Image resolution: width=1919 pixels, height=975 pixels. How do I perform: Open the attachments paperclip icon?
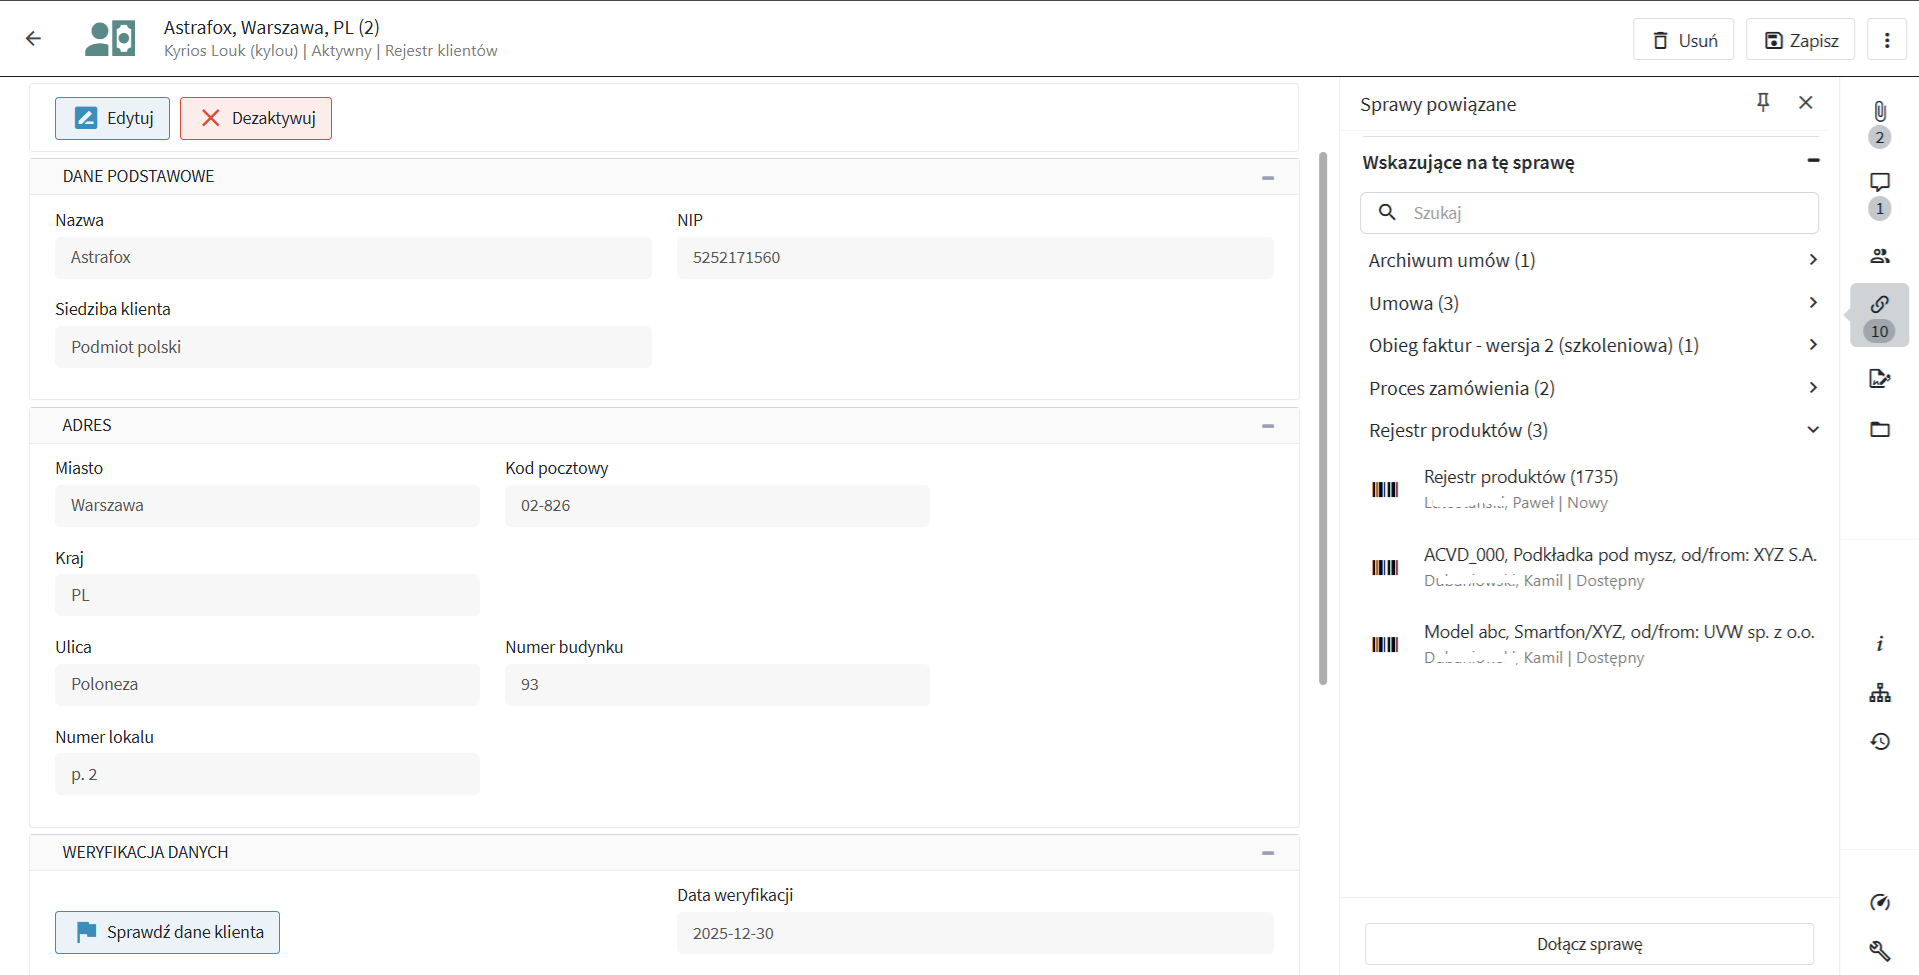click(x=1879, y=112)
